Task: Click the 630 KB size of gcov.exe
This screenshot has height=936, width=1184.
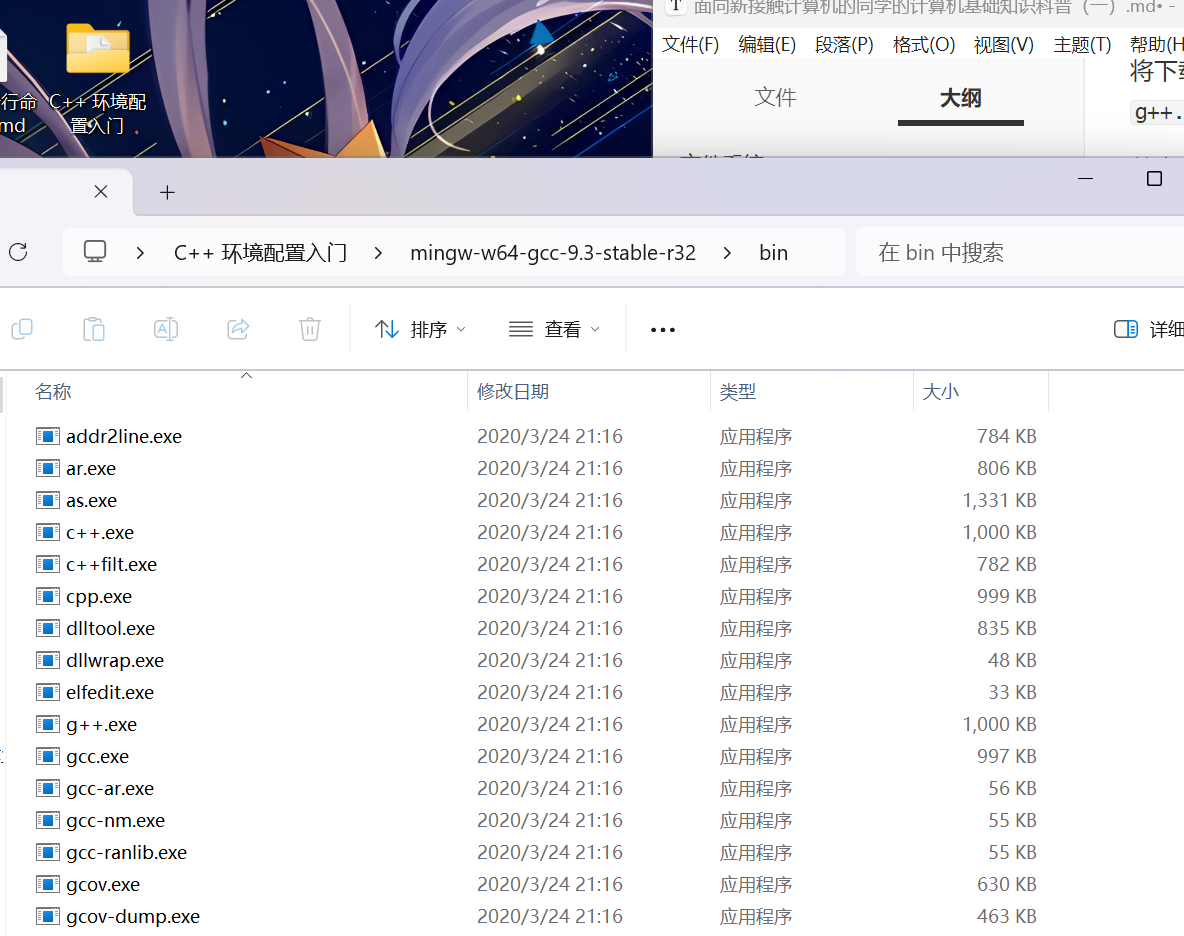Action: 1007,885
